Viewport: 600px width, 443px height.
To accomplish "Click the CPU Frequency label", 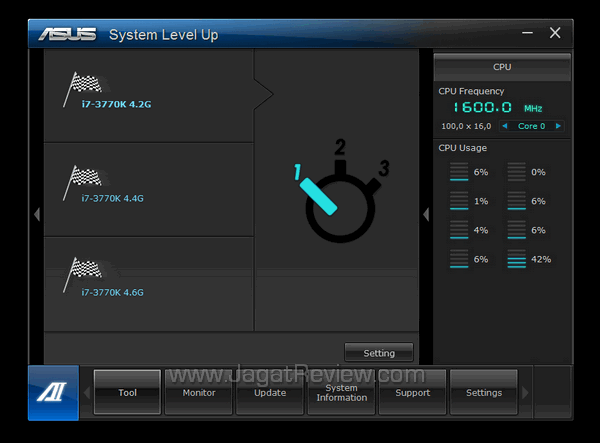I will 471,91.
